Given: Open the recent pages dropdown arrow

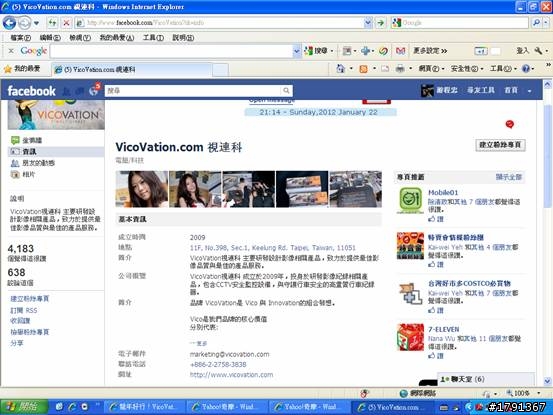Looking at the screenshot, I should [x=36, y=24].
